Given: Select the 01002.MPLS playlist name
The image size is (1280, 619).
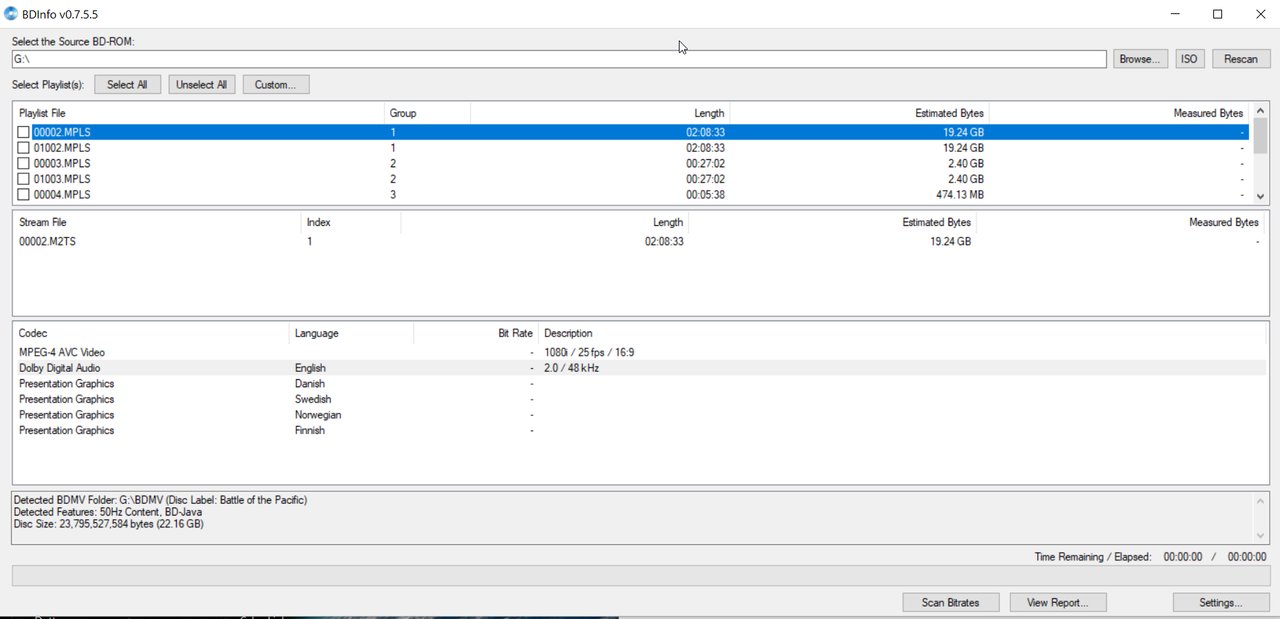Looking at the screenshot, I should 62,148.
